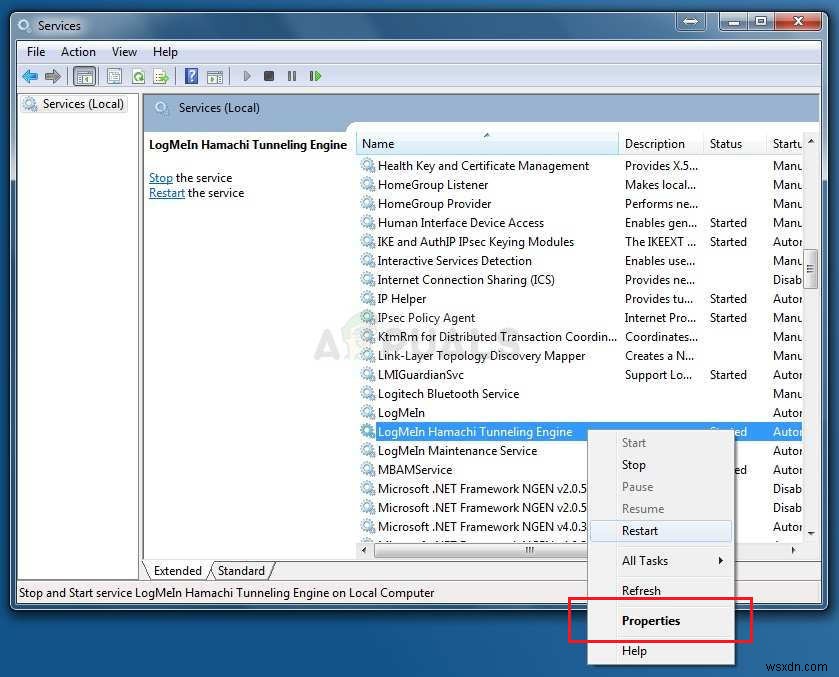839x677 pixels.
Task: Click the stop service square icon
Action: point(269,77)
